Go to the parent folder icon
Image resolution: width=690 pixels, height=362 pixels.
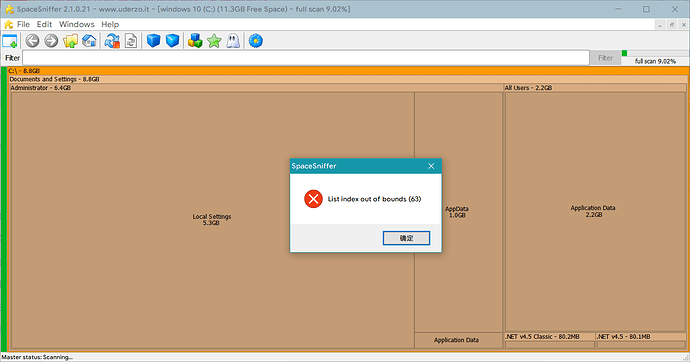click(x=70, y=41)
